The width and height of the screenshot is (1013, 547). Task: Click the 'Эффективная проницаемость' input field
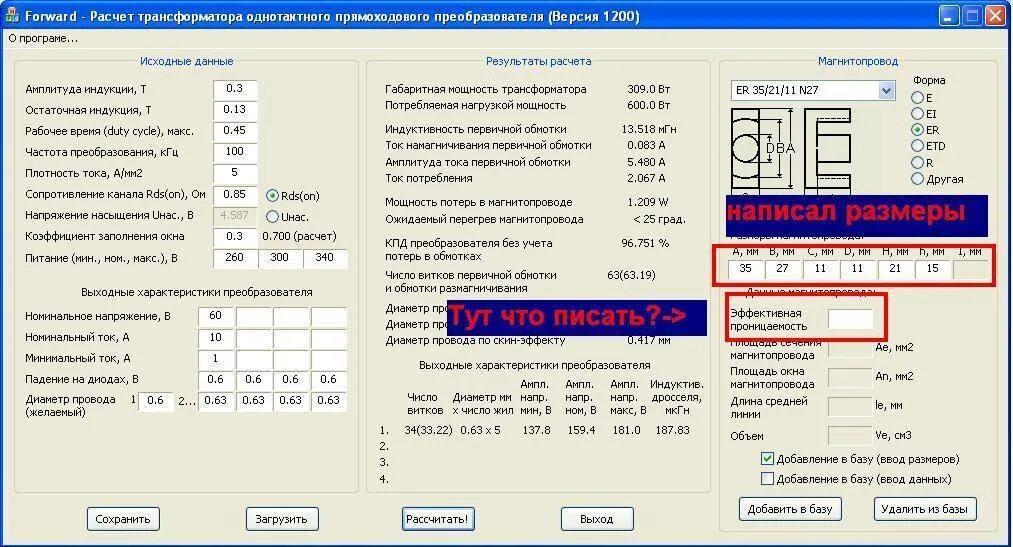point(850,319)
